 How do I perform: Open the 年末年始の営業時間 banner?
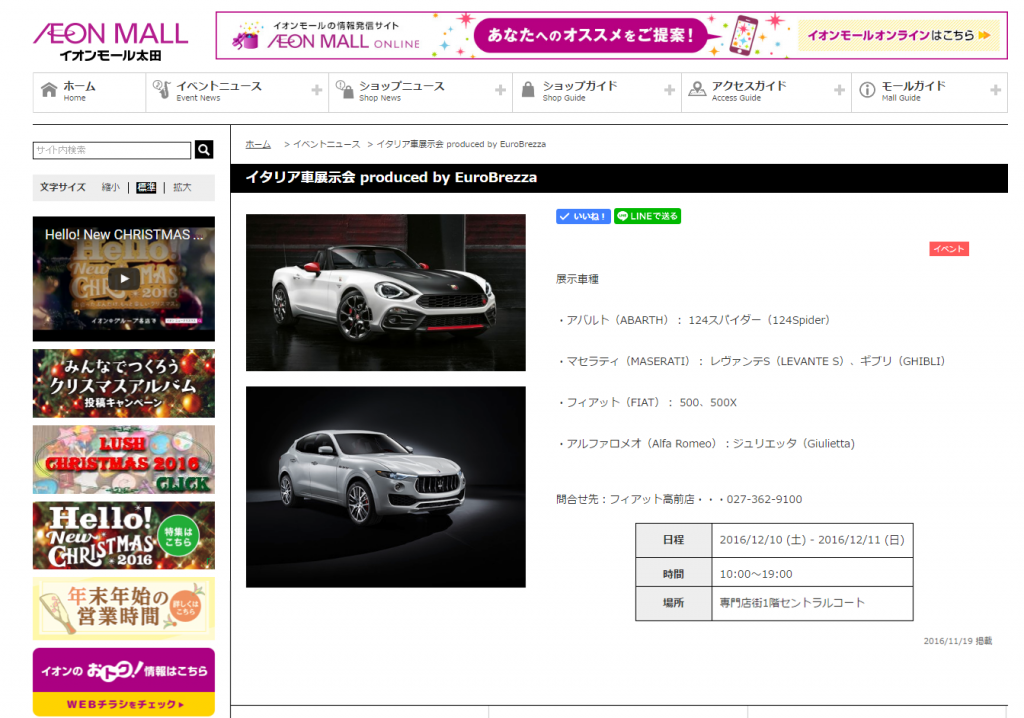click(x=123, y=608)
